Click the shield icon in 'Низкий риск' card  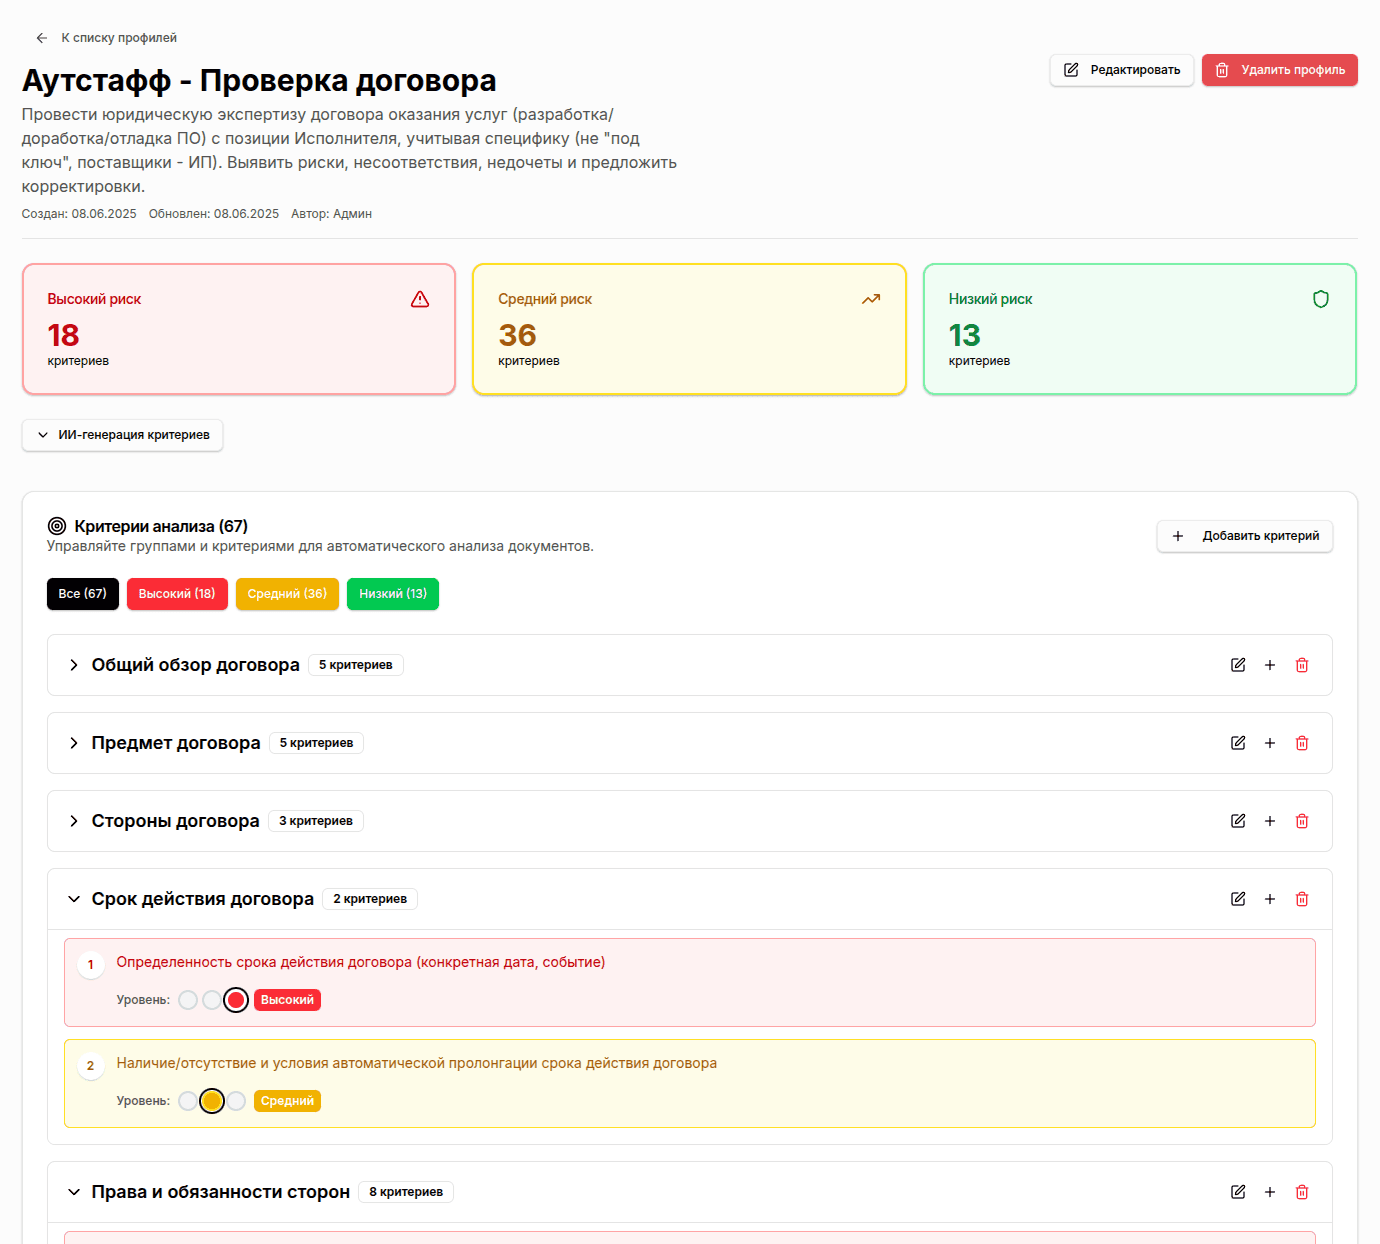coord(1321,299)
